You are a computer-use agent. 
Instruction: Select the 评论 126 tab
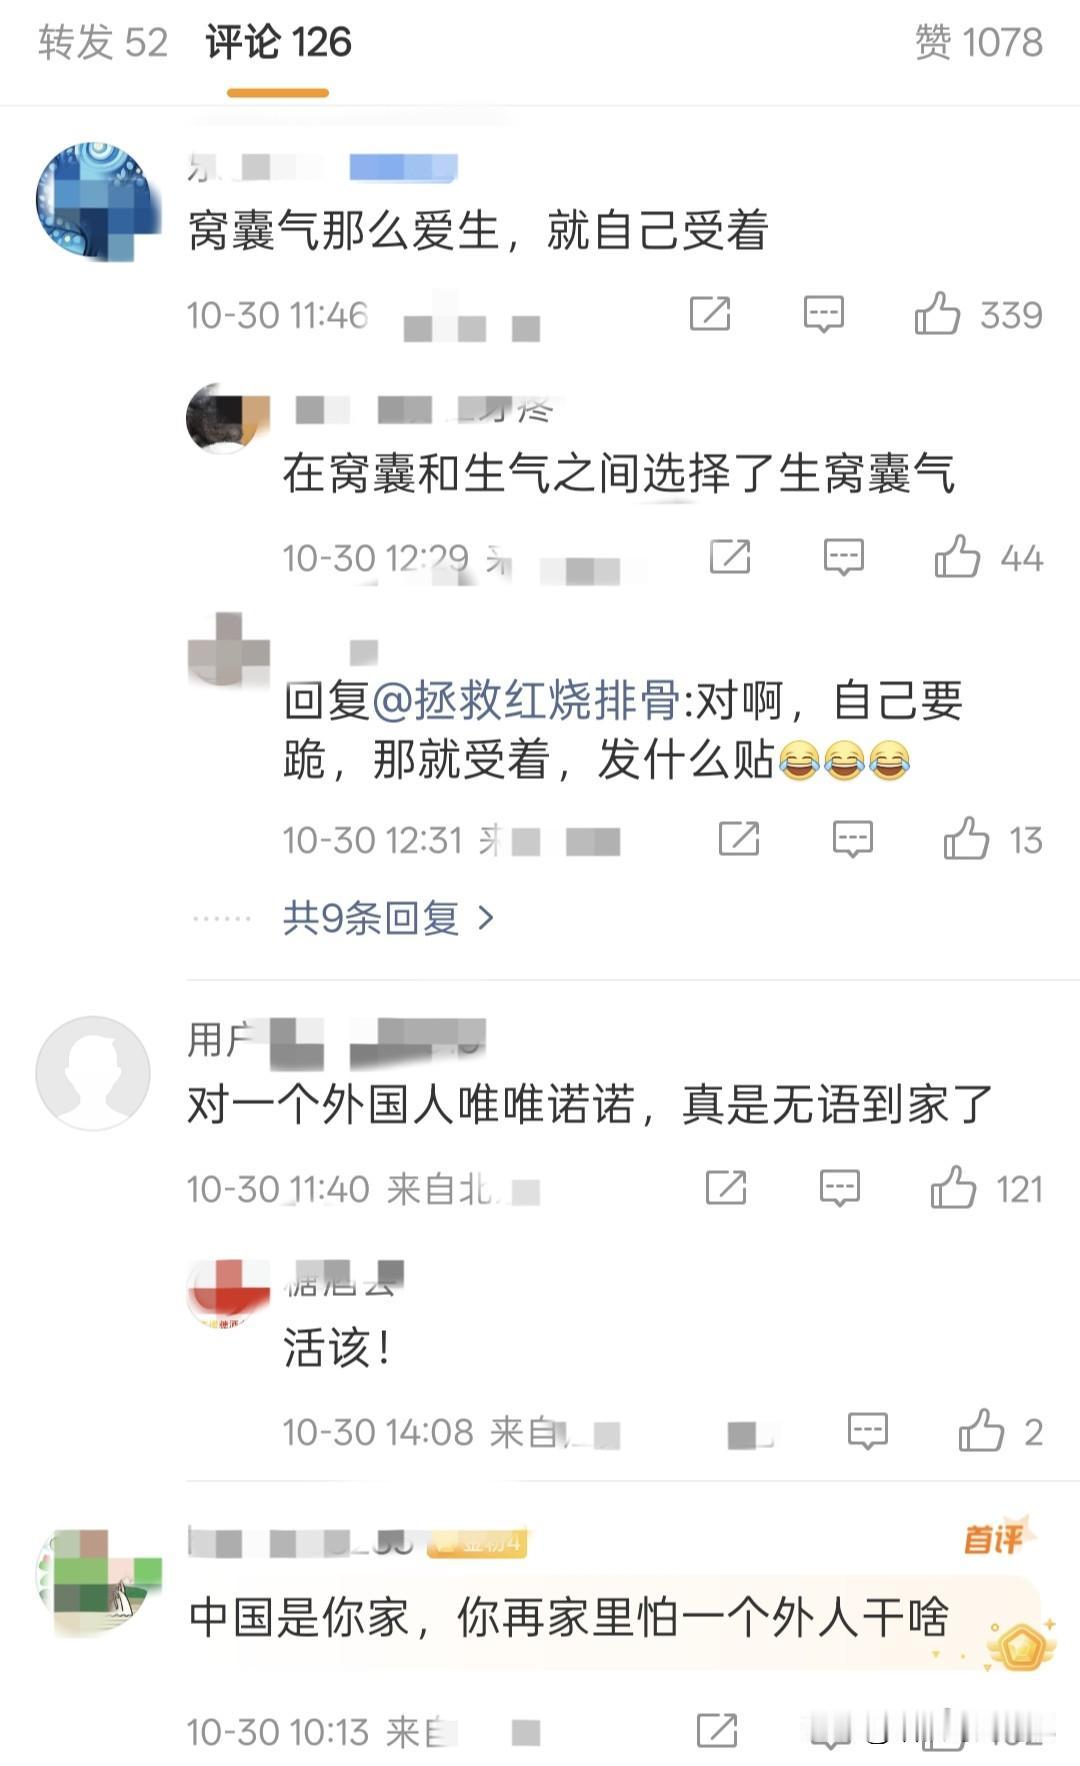[278, 43]
